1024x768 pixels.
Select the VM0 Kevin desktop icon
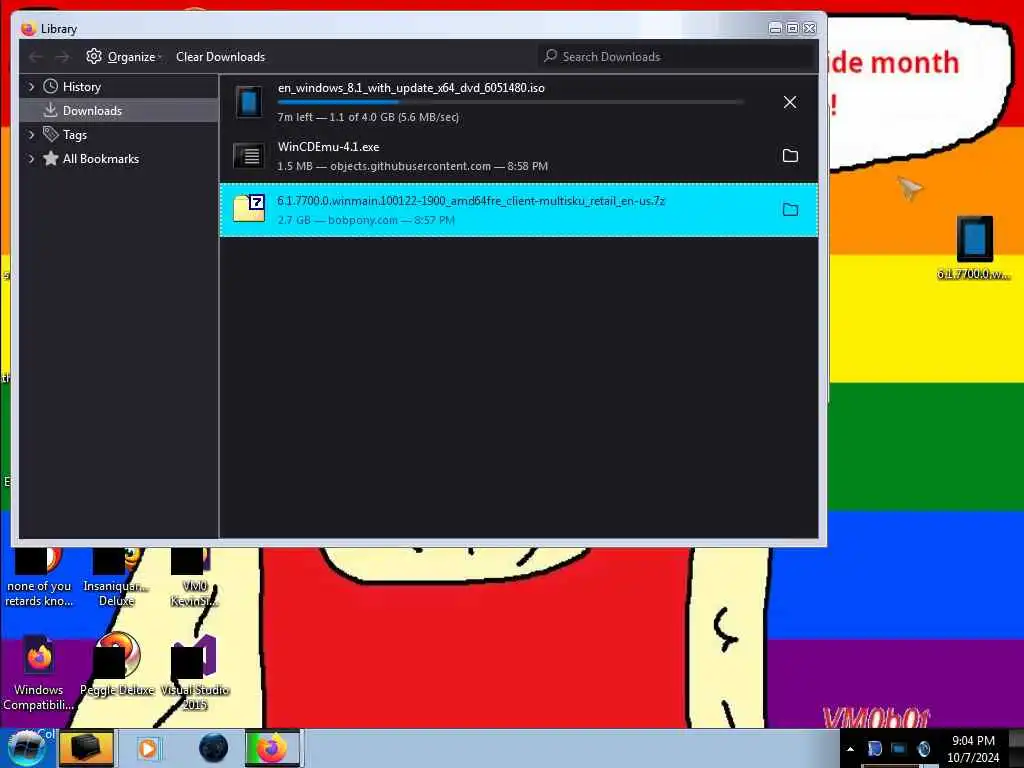point(194,578)
